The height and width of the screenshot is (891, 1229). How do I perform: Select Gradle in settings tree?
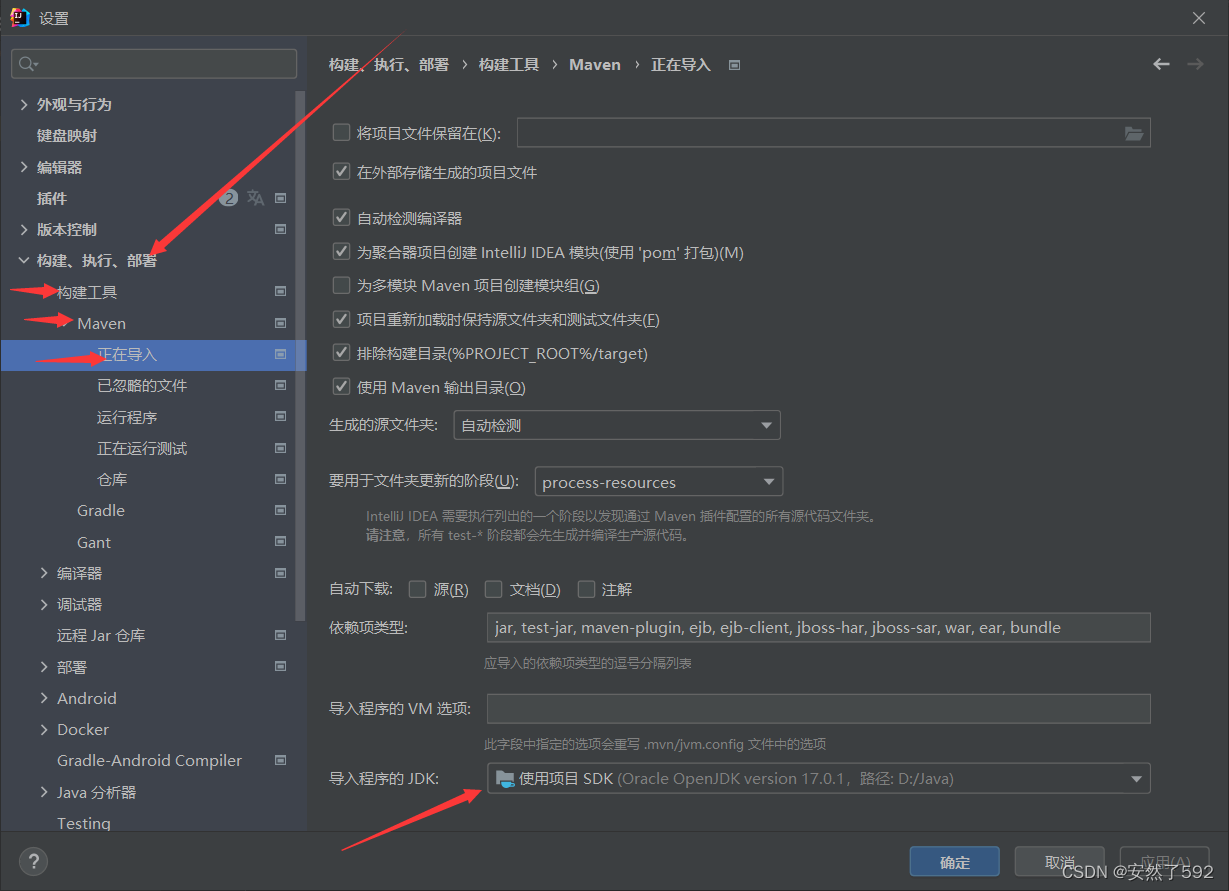click(x=101, y=510)
